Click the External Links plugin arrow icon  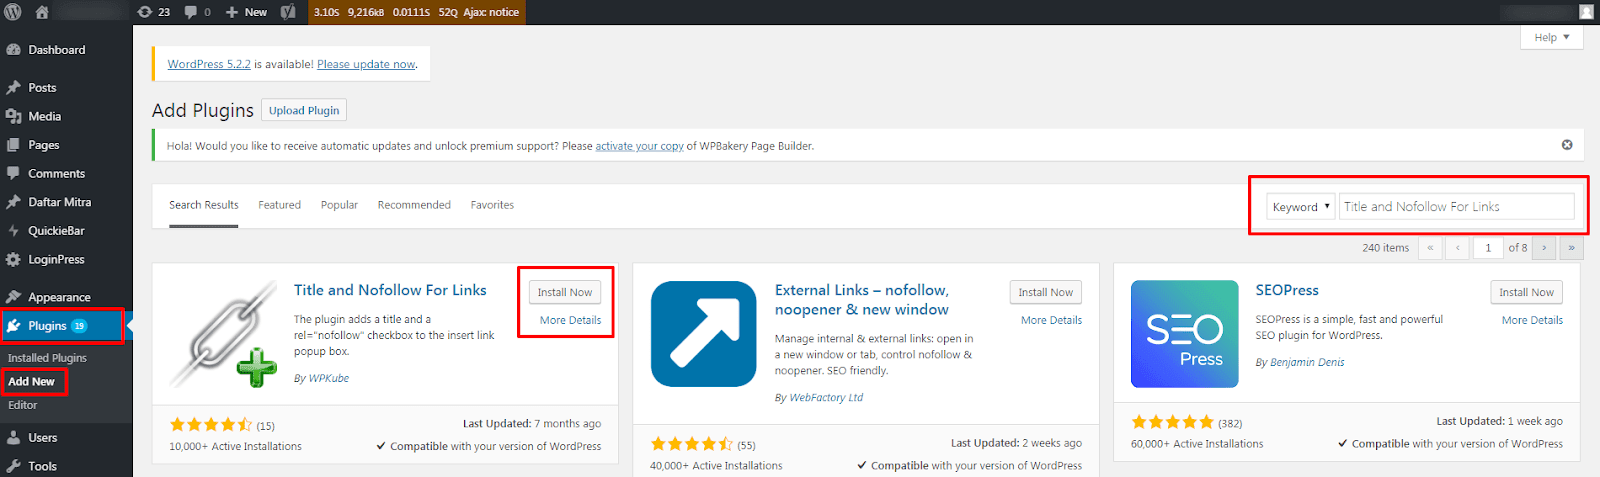click(703, 334)
